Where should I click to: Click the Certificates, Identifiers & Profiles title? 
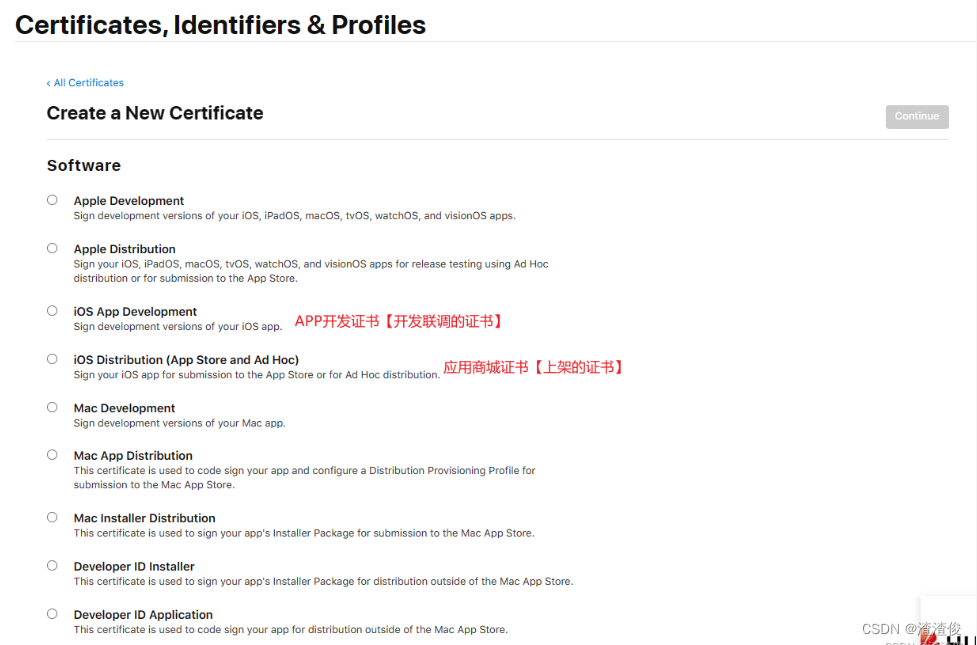221,25
